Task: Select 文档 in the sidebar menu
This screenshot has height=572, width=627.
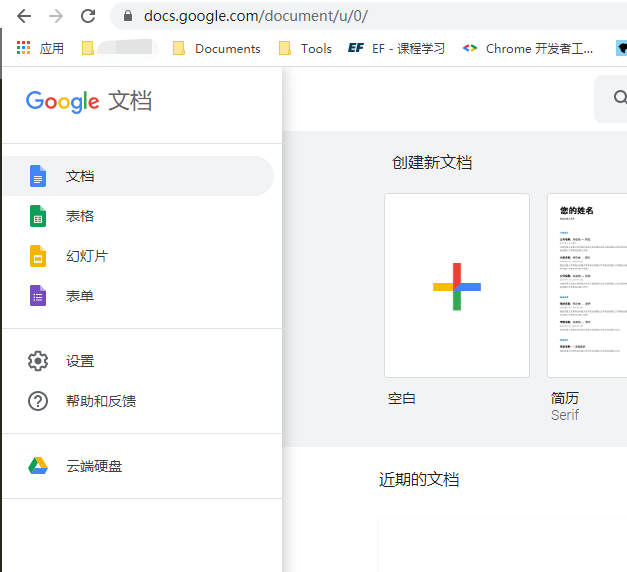Action: [138, 176]
